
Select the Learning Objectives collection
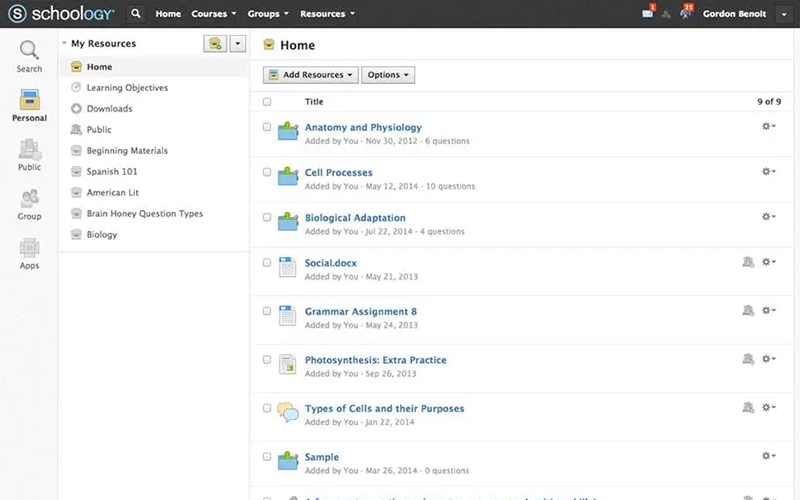click(127, 88)
